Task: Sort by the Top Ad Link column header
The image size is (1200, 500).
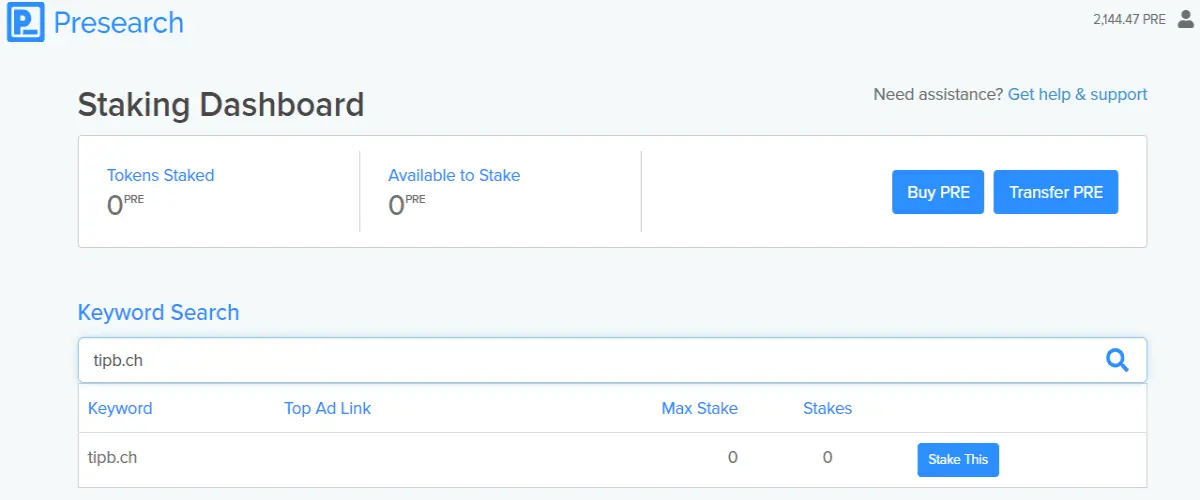Action: click(x=327, y=408)
